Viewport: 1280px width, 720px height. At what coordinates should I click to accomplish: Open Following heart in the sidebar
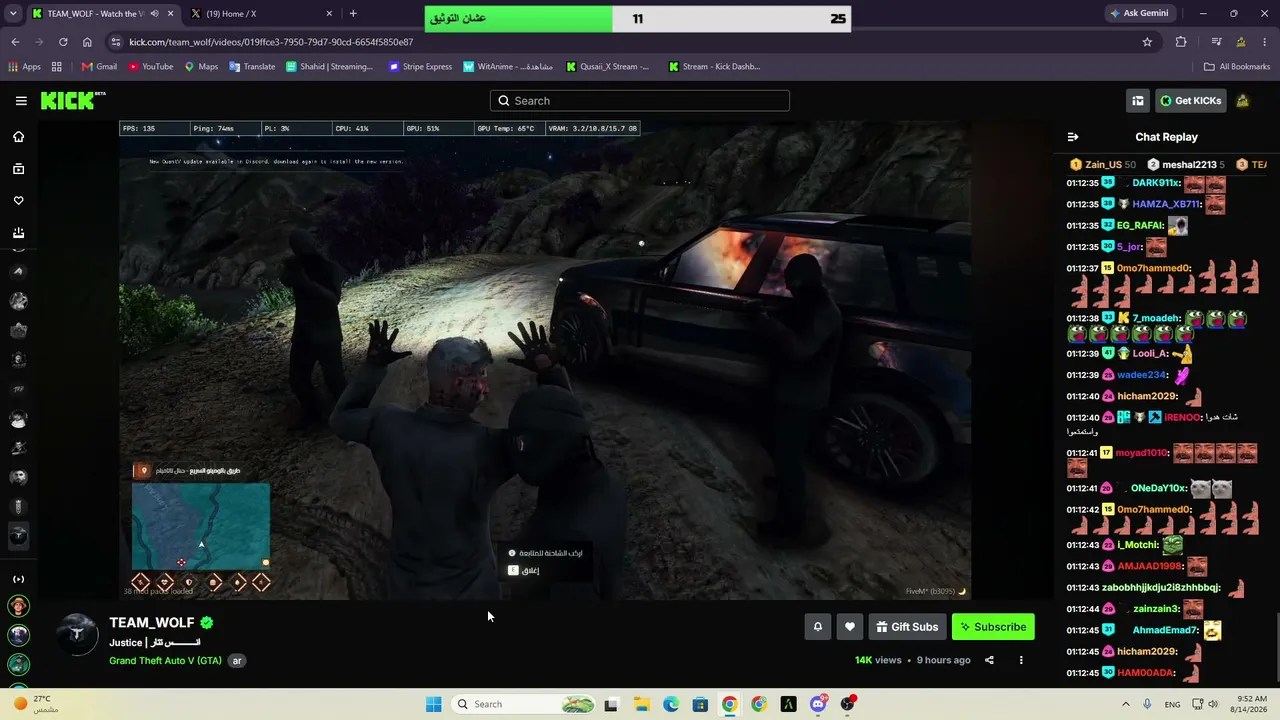tap(18, 201)
